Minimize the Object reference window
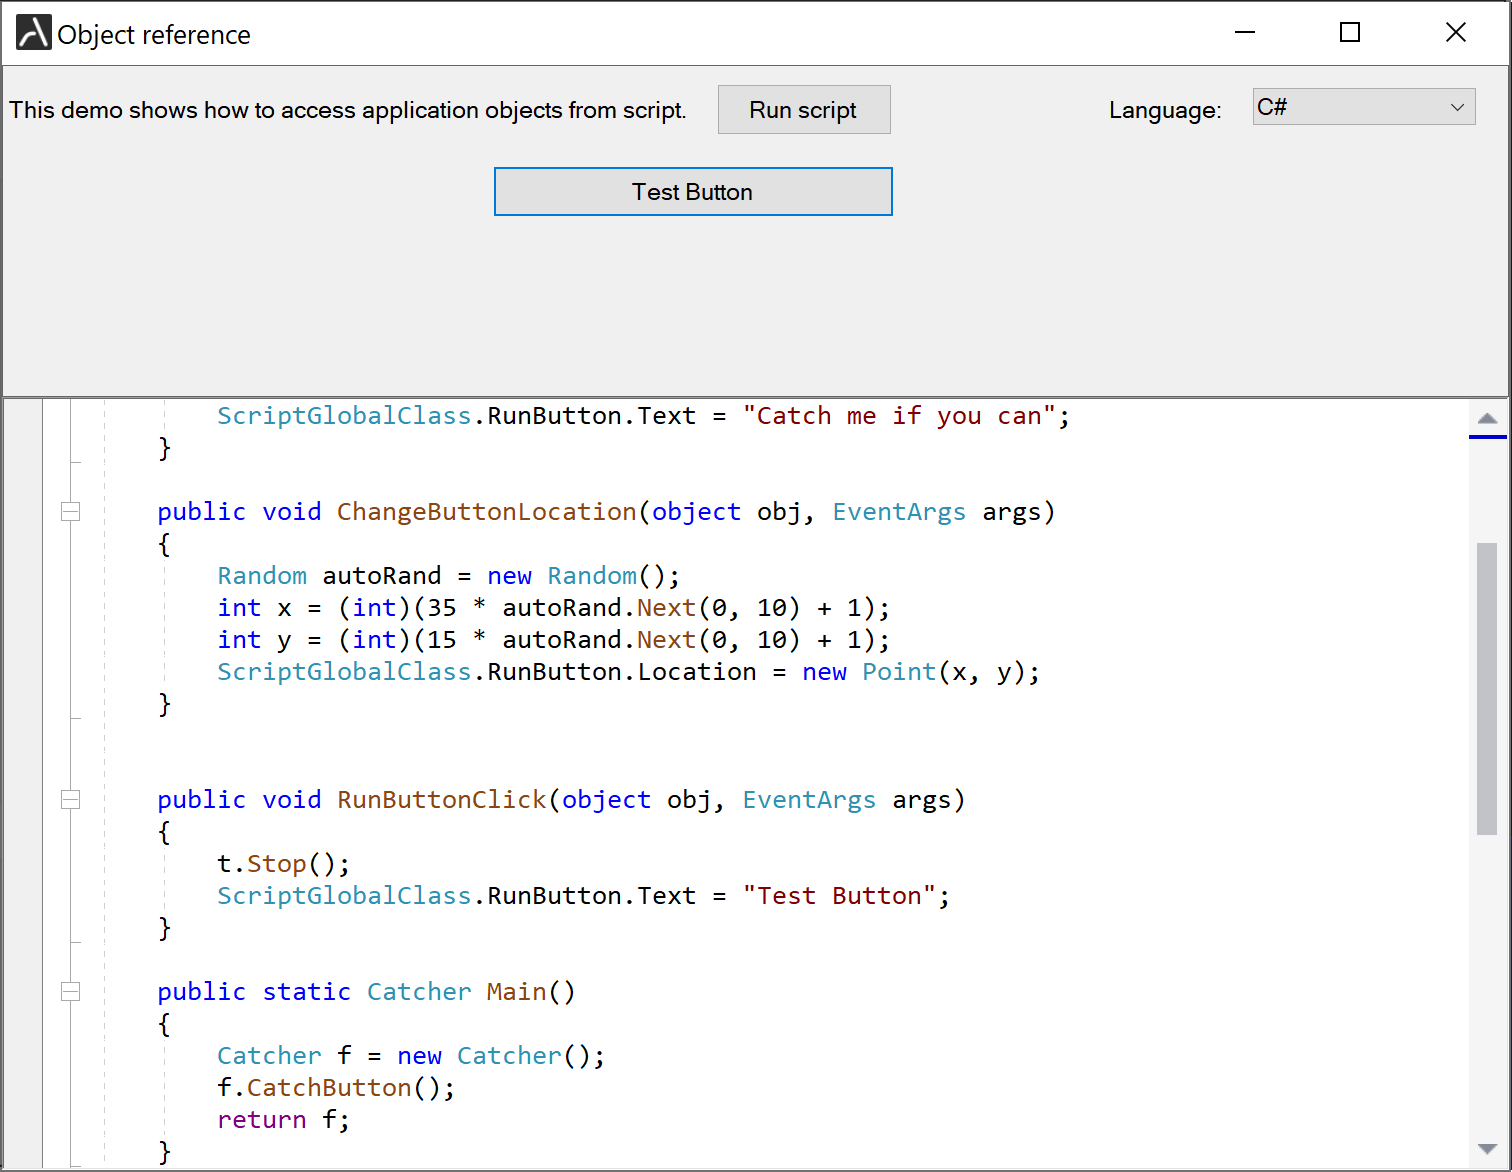1512x1172 pixels. pos(1244,33)
